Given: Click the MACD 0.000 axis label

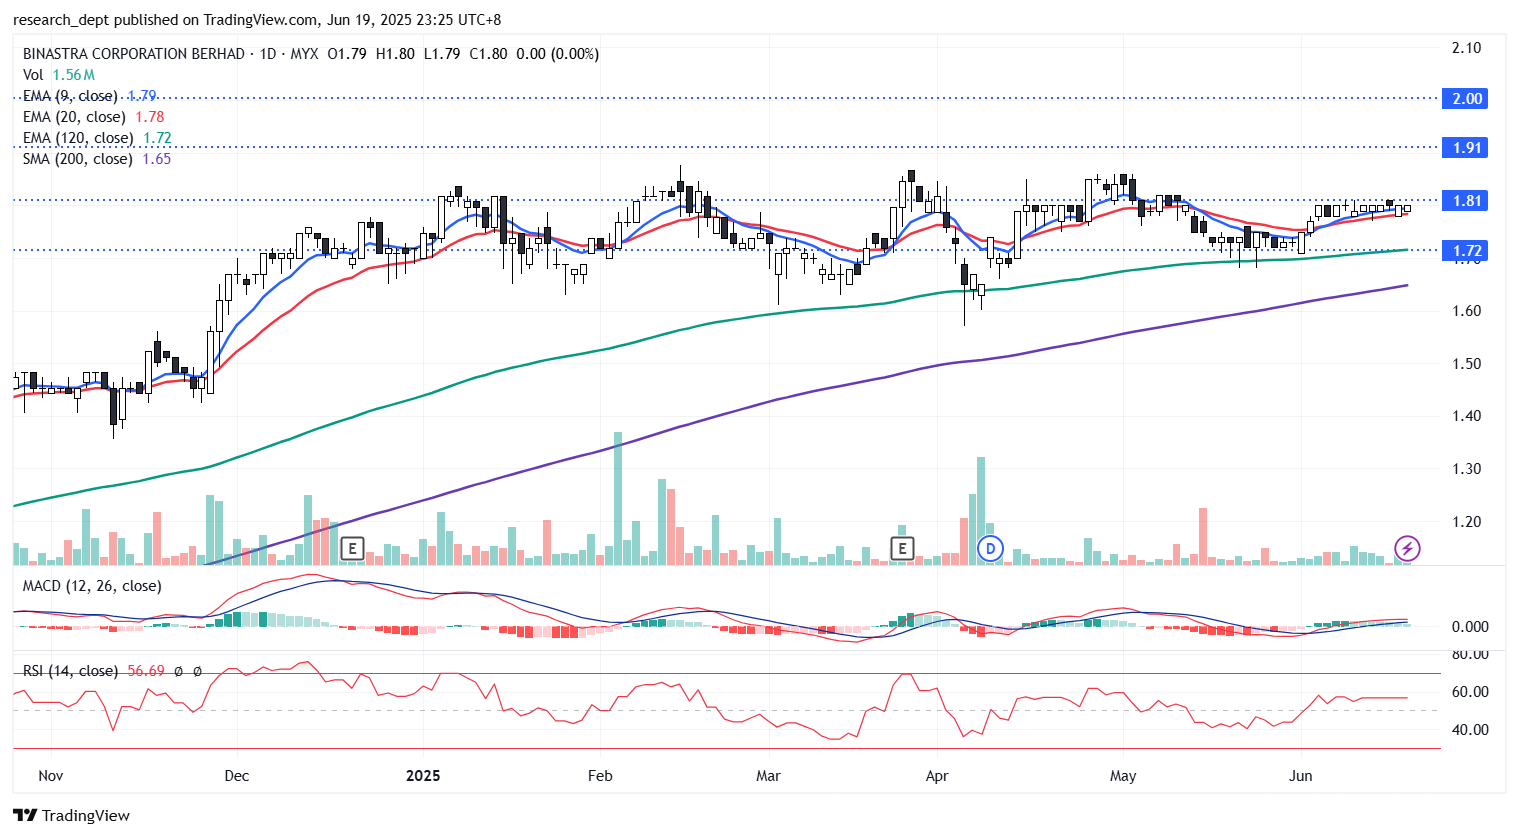Looking at the screenshot, I should (x=1470, y=627).
